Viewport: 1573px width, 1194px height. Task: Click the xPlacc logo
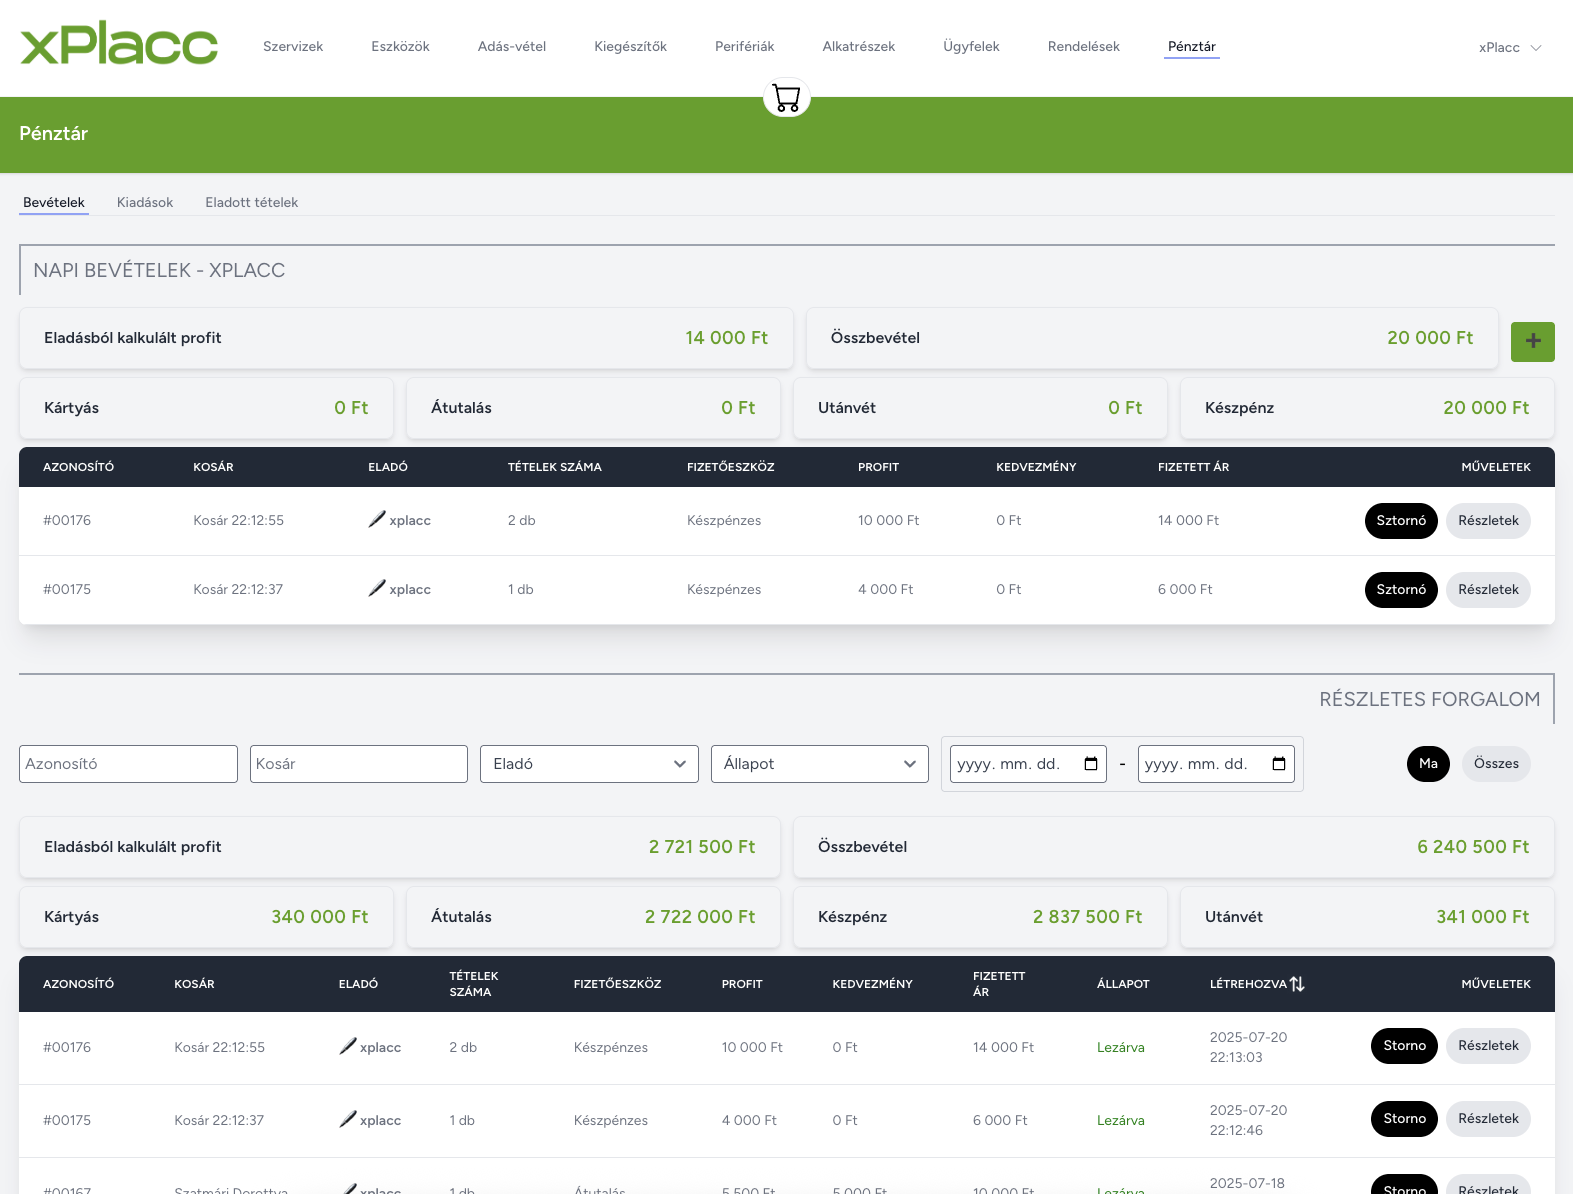pyautogui.click(x=119, y=44)
